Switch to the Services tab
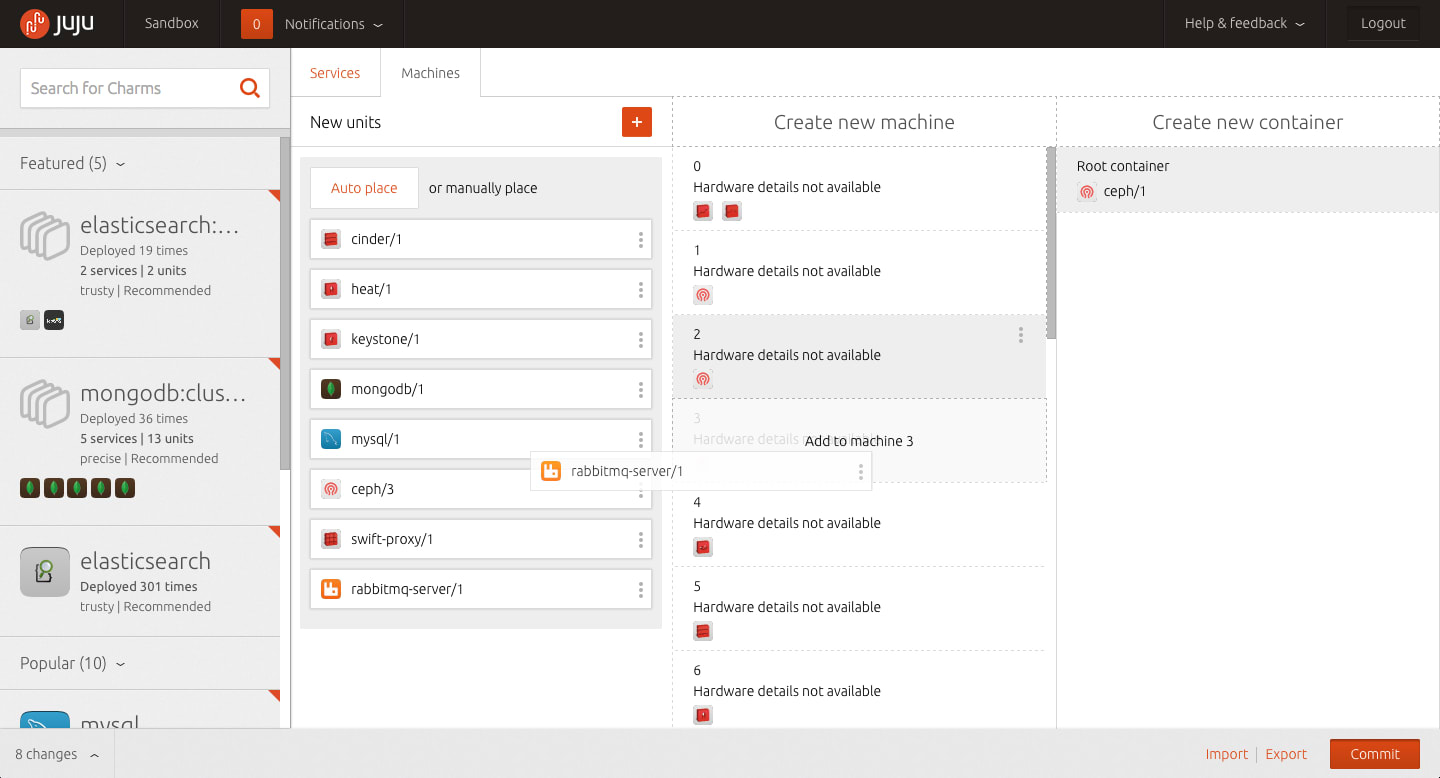 tap(335, 73)
